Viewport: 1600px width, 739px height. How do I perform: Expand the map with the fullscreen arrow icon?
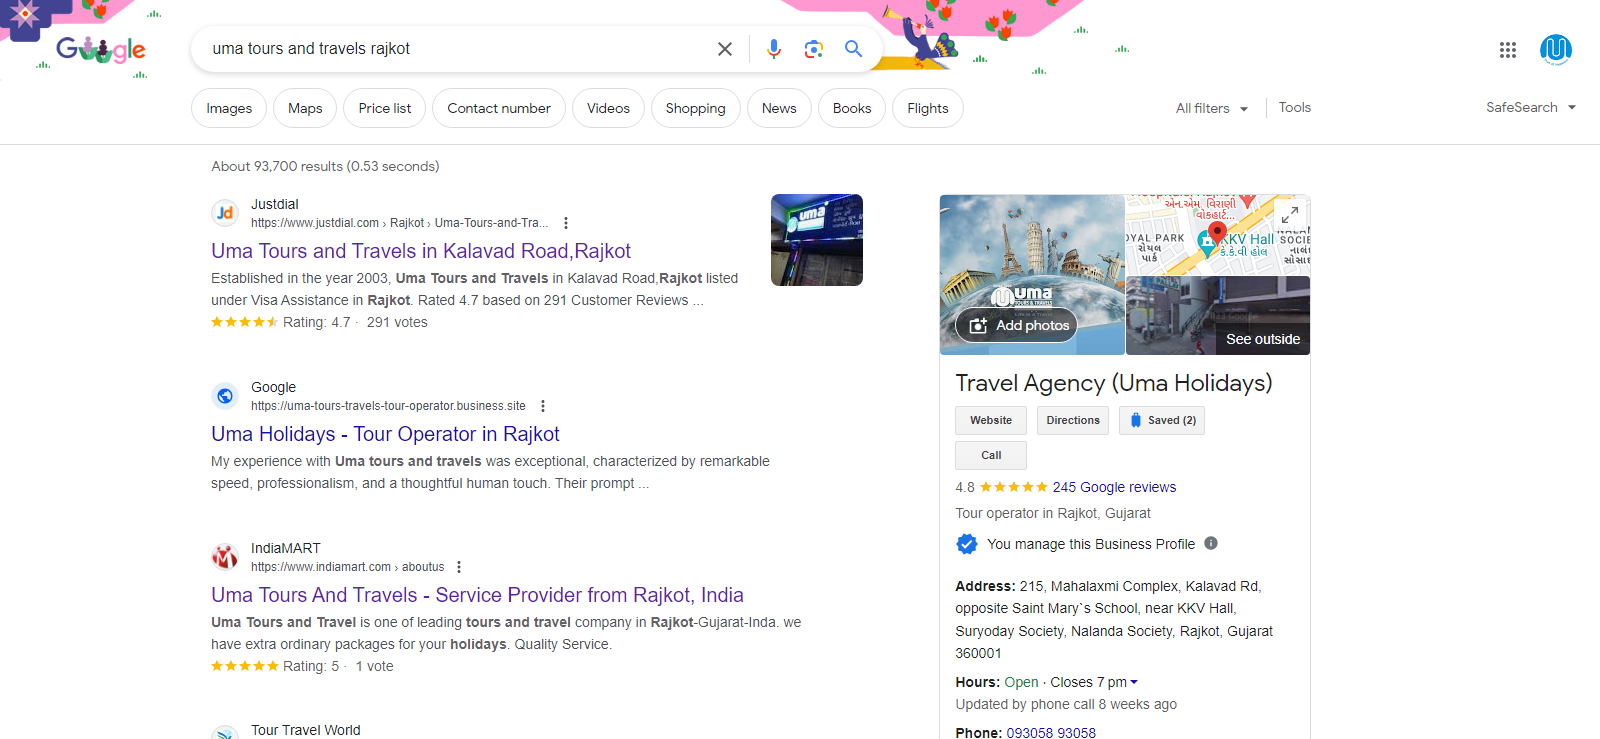[1290, 214]
